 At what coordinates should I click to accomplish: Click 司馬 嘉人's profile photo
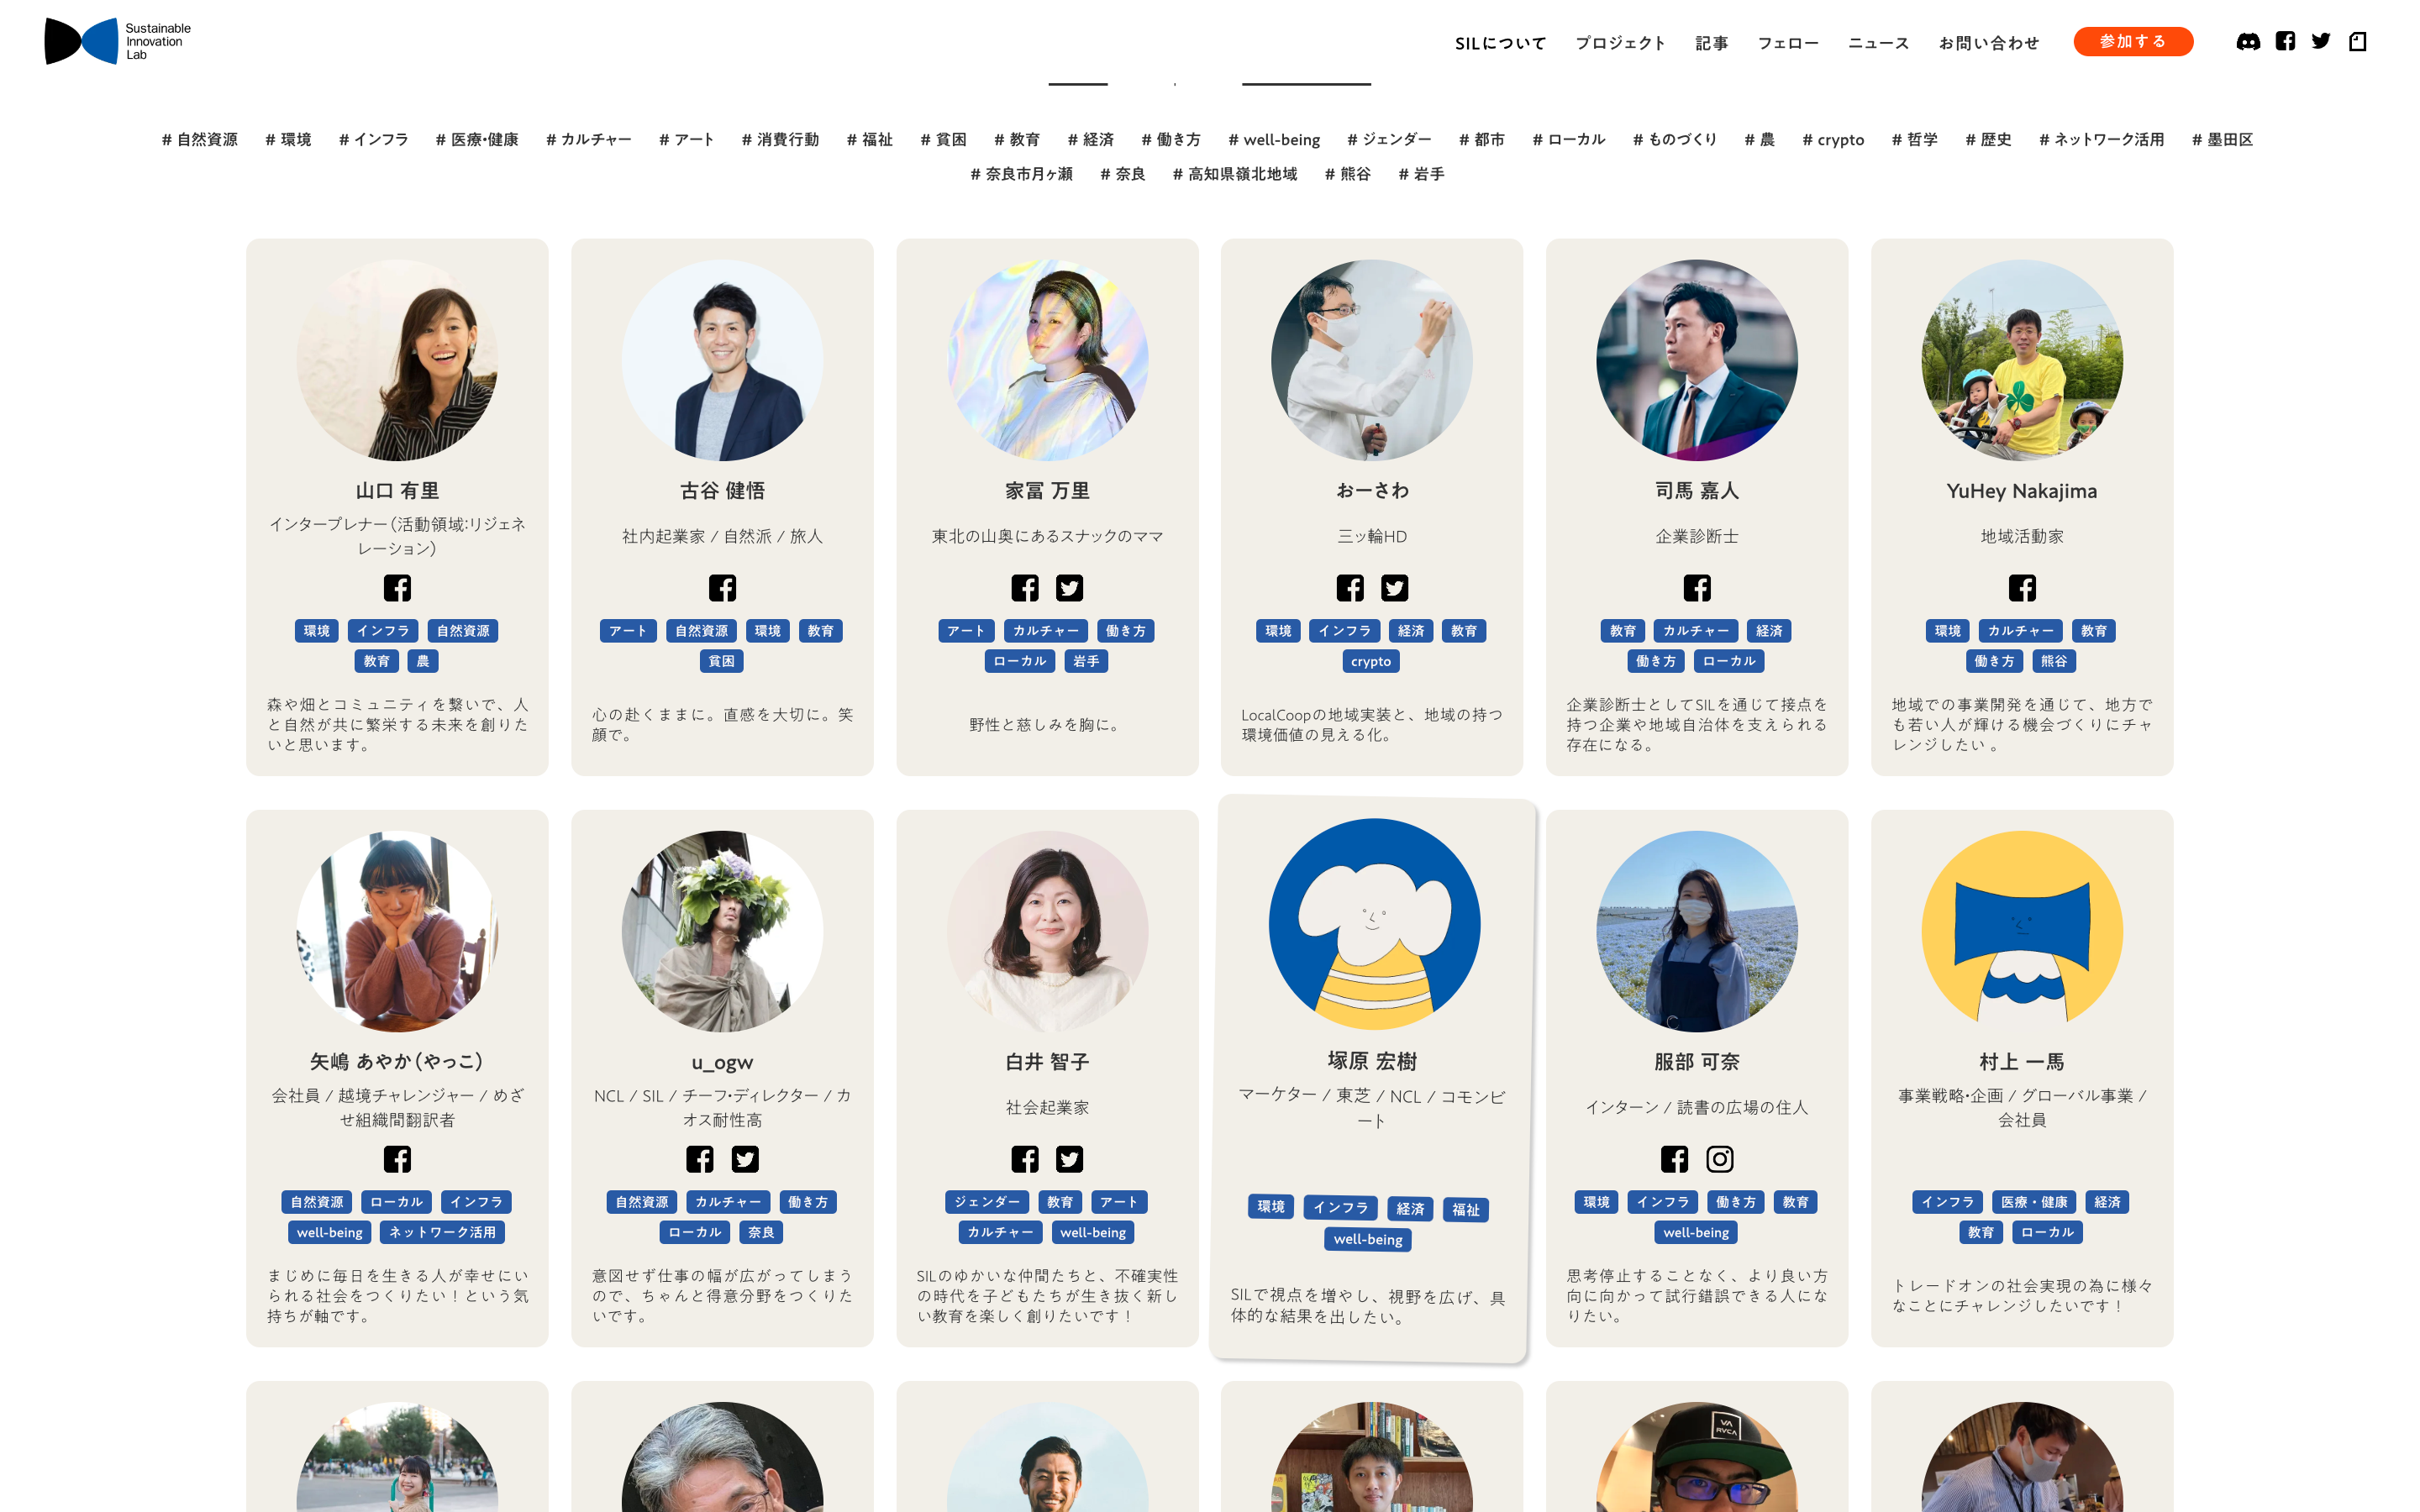click(x=1697, y=360)
